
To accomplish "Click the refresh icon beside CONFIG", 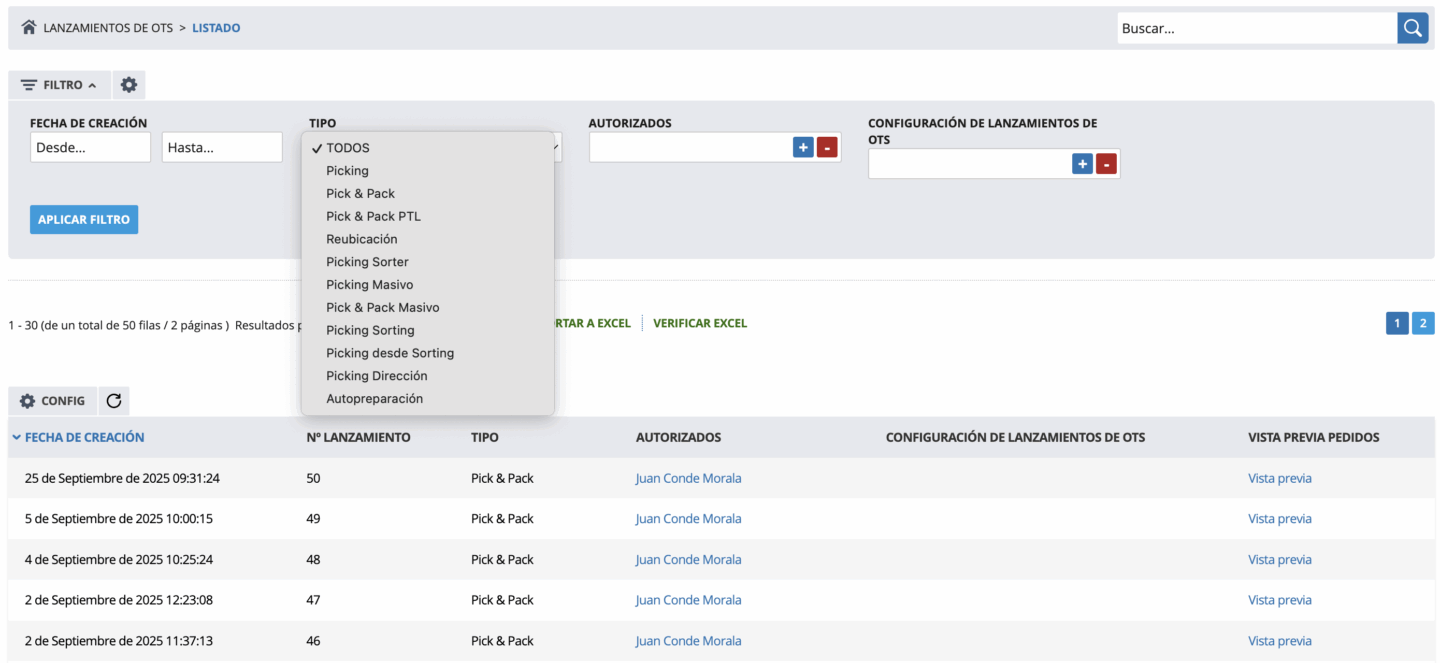I will pos(114,401).
